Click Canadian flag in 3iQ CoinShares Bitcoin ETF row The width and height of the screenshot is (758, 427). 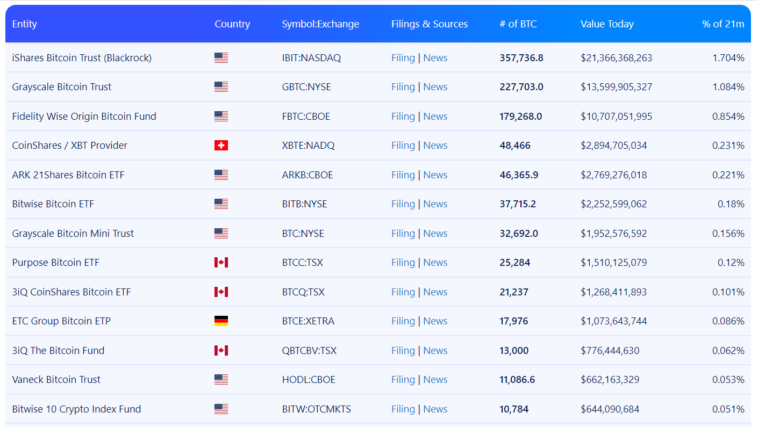click(221, 292)
